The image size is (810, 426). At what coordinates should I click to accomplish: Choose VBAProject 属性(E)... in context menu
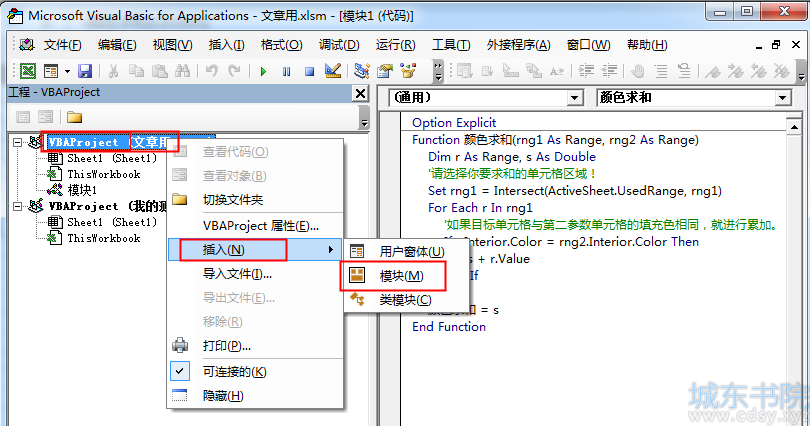[x=256, y=226]
